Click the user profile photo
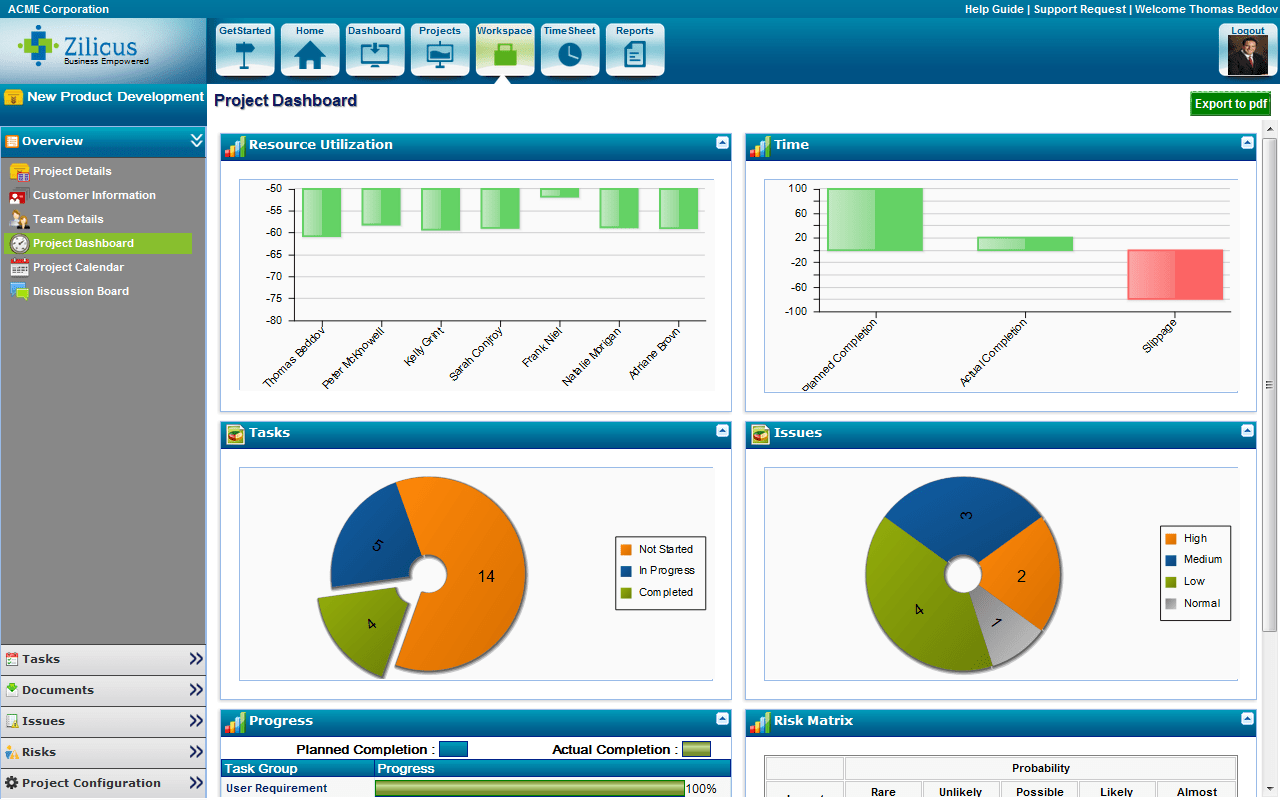This screenshot has width=1280, height=800. coord(1247,55)
